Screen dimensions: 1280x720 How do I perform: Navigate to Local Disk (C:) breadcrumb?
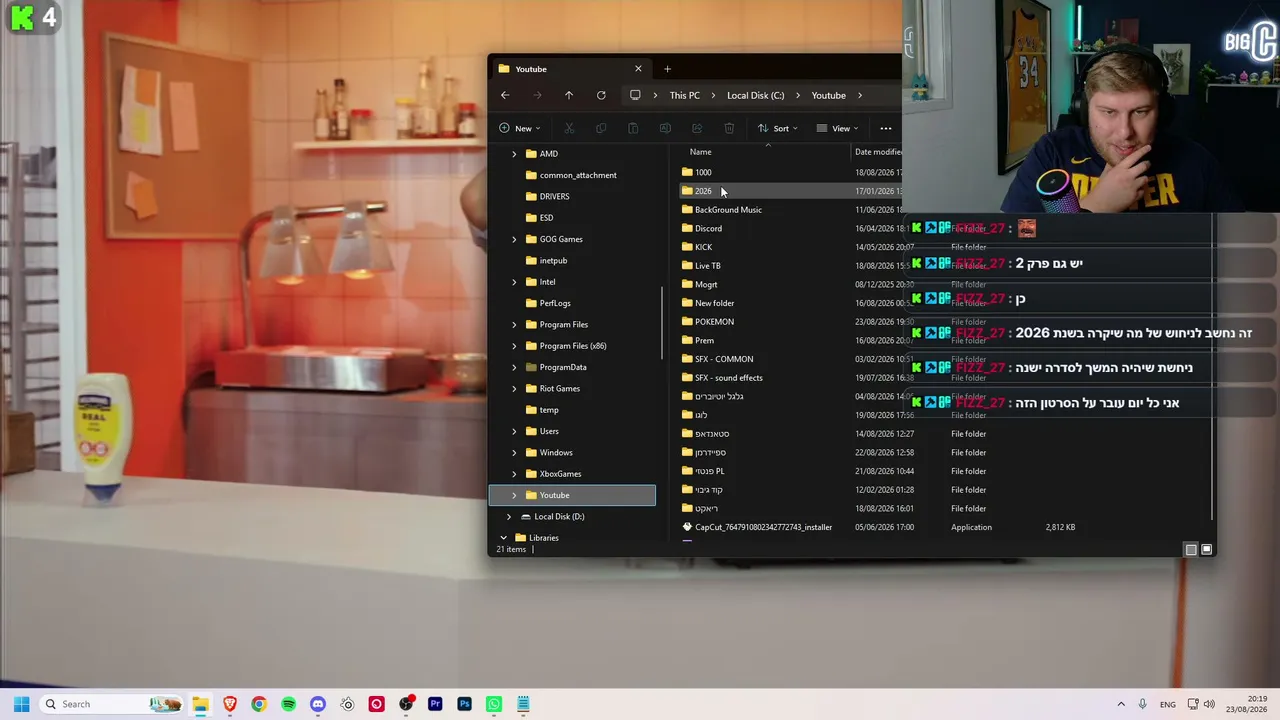point(755,95)
